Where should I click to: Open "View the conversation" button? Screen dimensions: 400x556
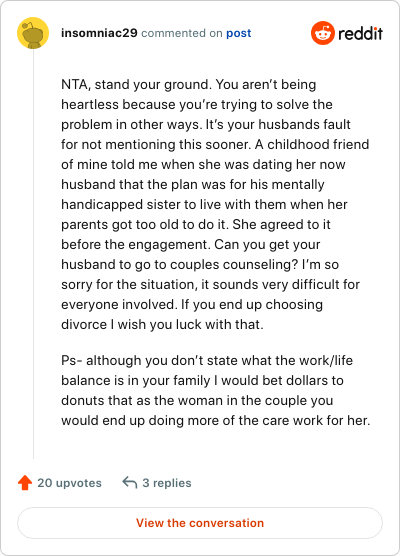pyautogui.click(x=200, y=523)
